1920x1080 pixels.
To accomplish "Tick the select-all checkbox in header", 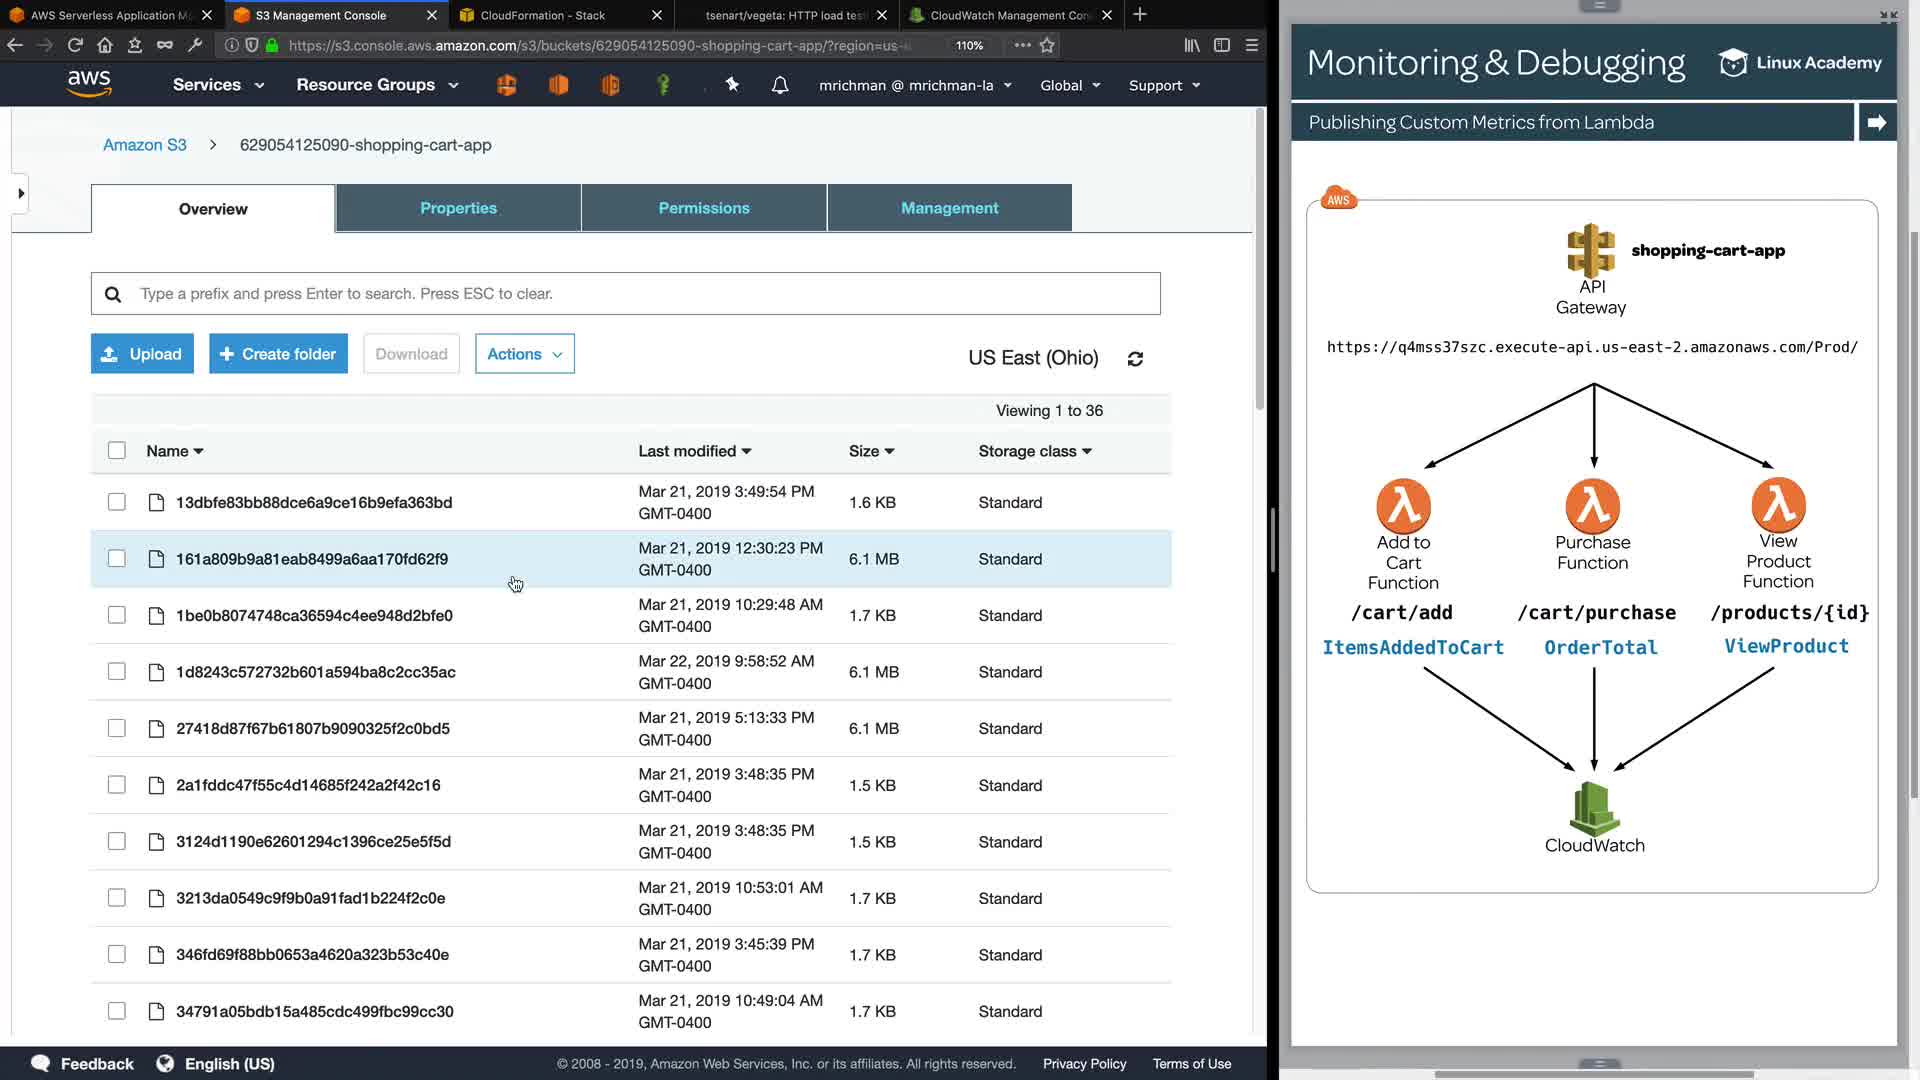I will point(117,451).
